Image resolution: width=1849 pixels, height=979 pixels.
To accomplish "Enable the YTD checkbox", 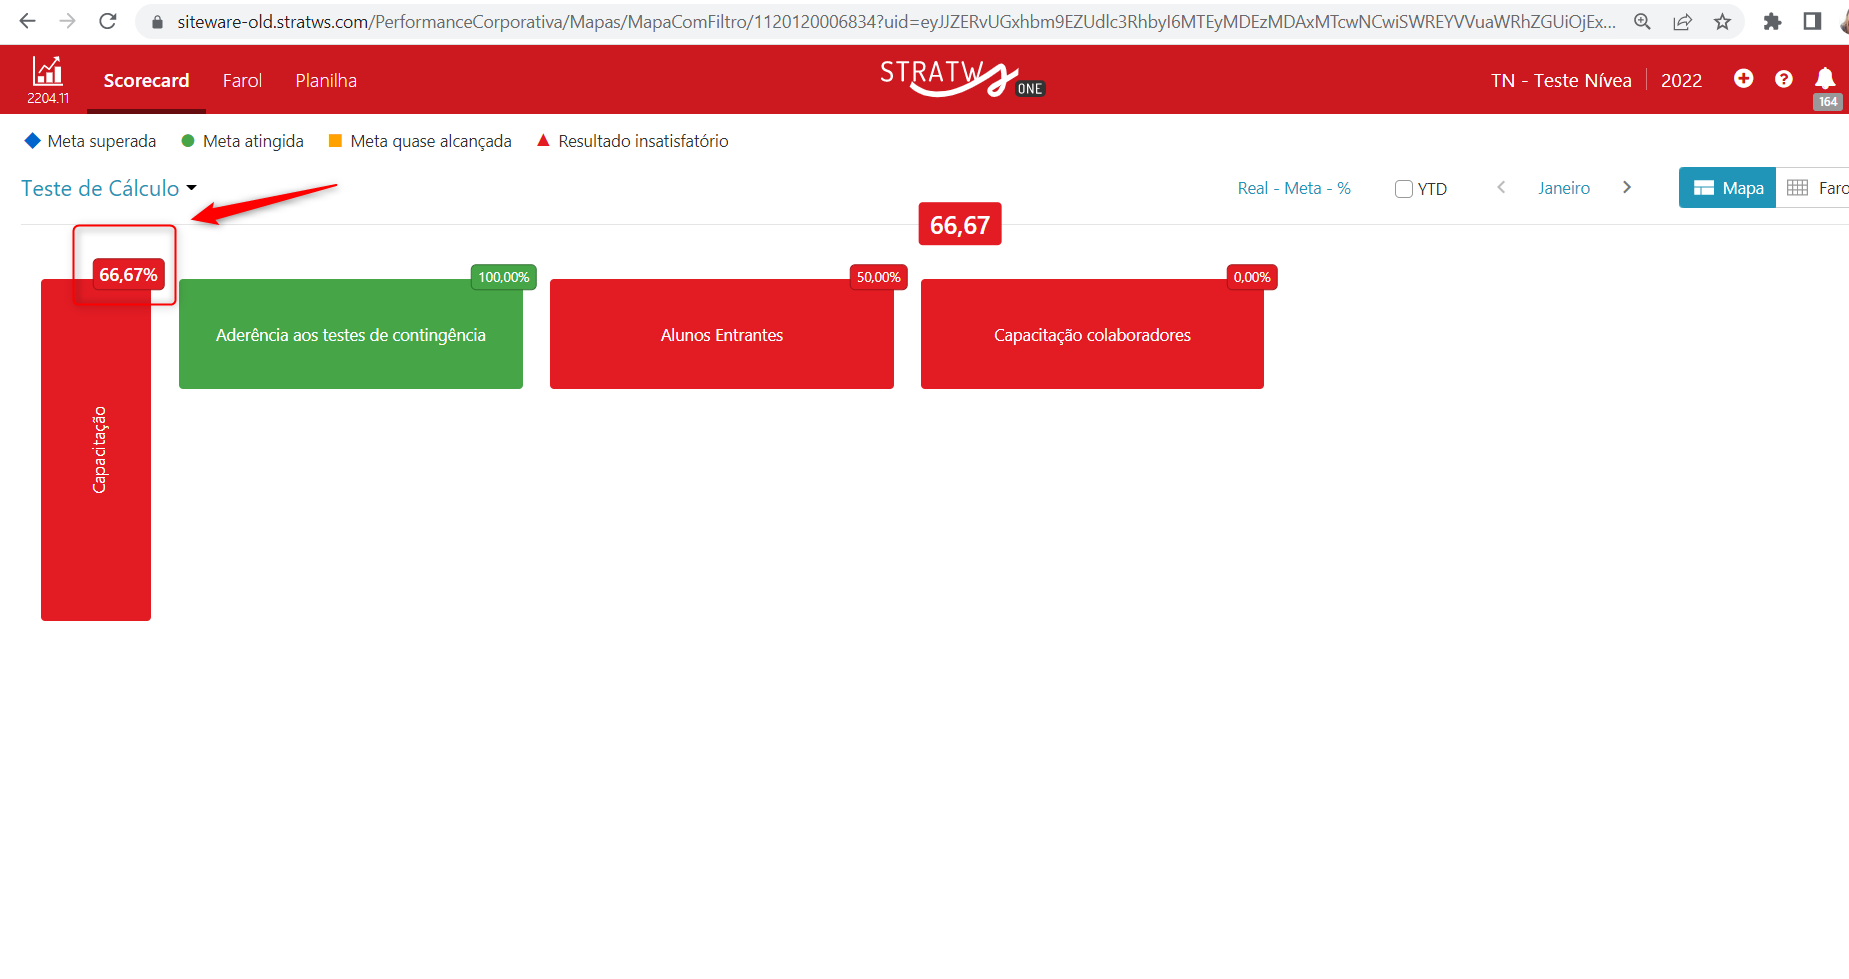I will click(x=1404, y=189).
